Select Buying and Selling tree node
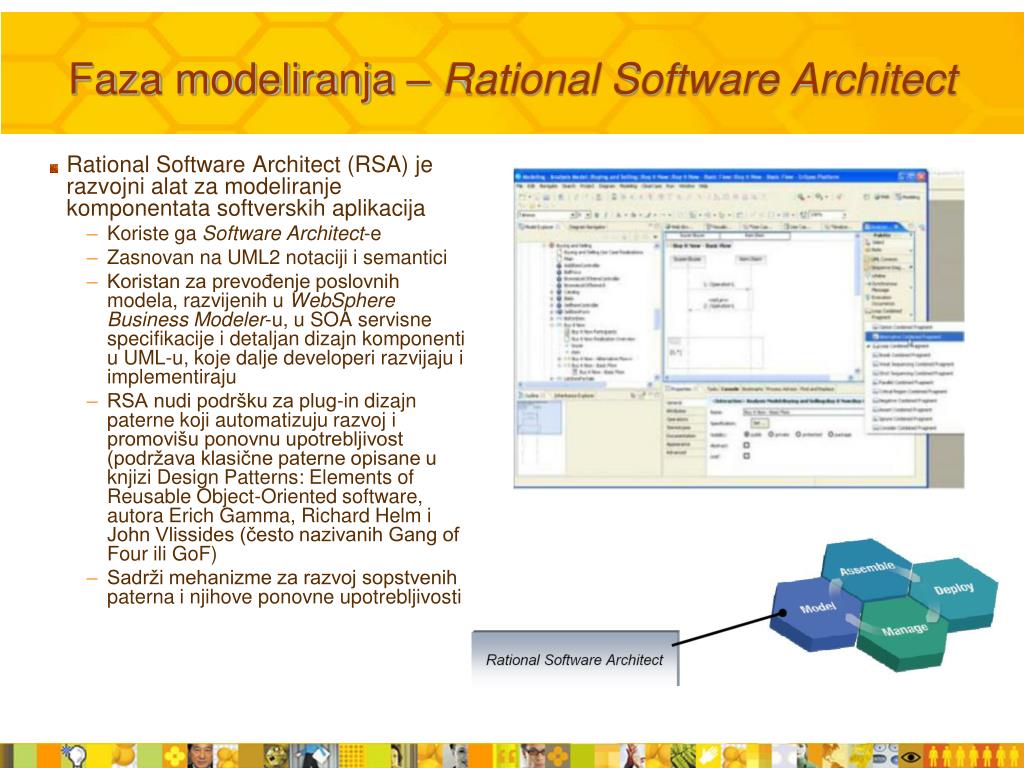The height and width of the screenshot is (768, 1024). pyautogui.click(x=574, y=246)
